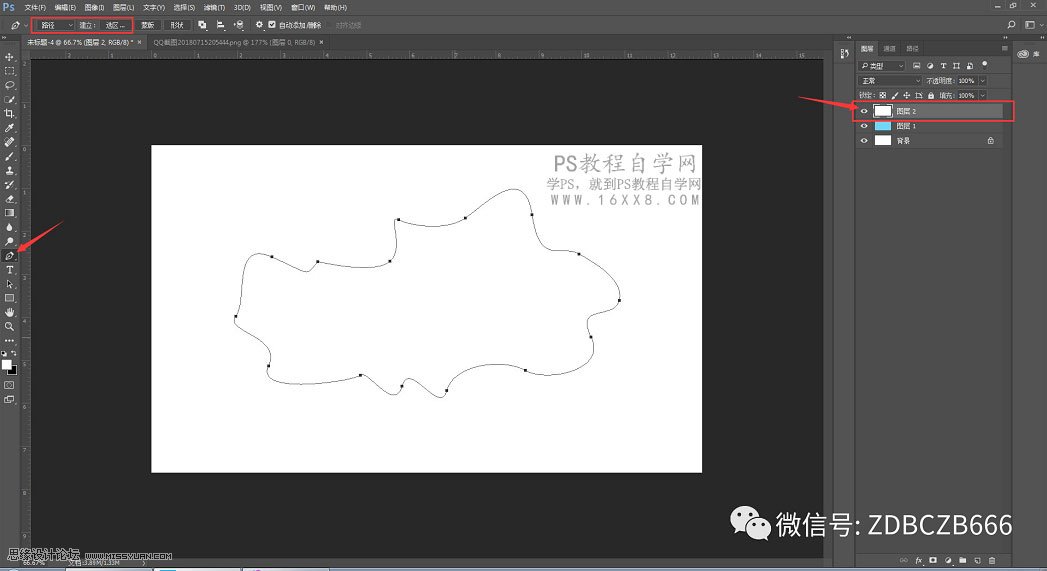Select the Clone Stamp tool
This screenshot has width=1047, height=571.
point(9,170)
